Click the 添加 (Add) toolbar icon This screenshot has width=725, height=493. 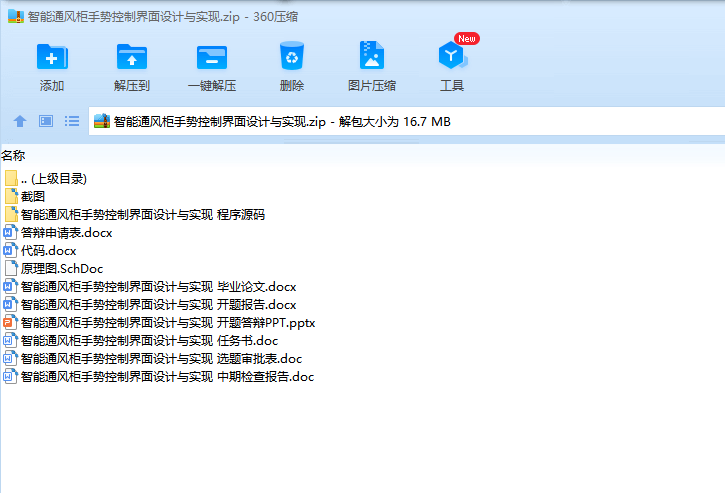tap(52, 57)
